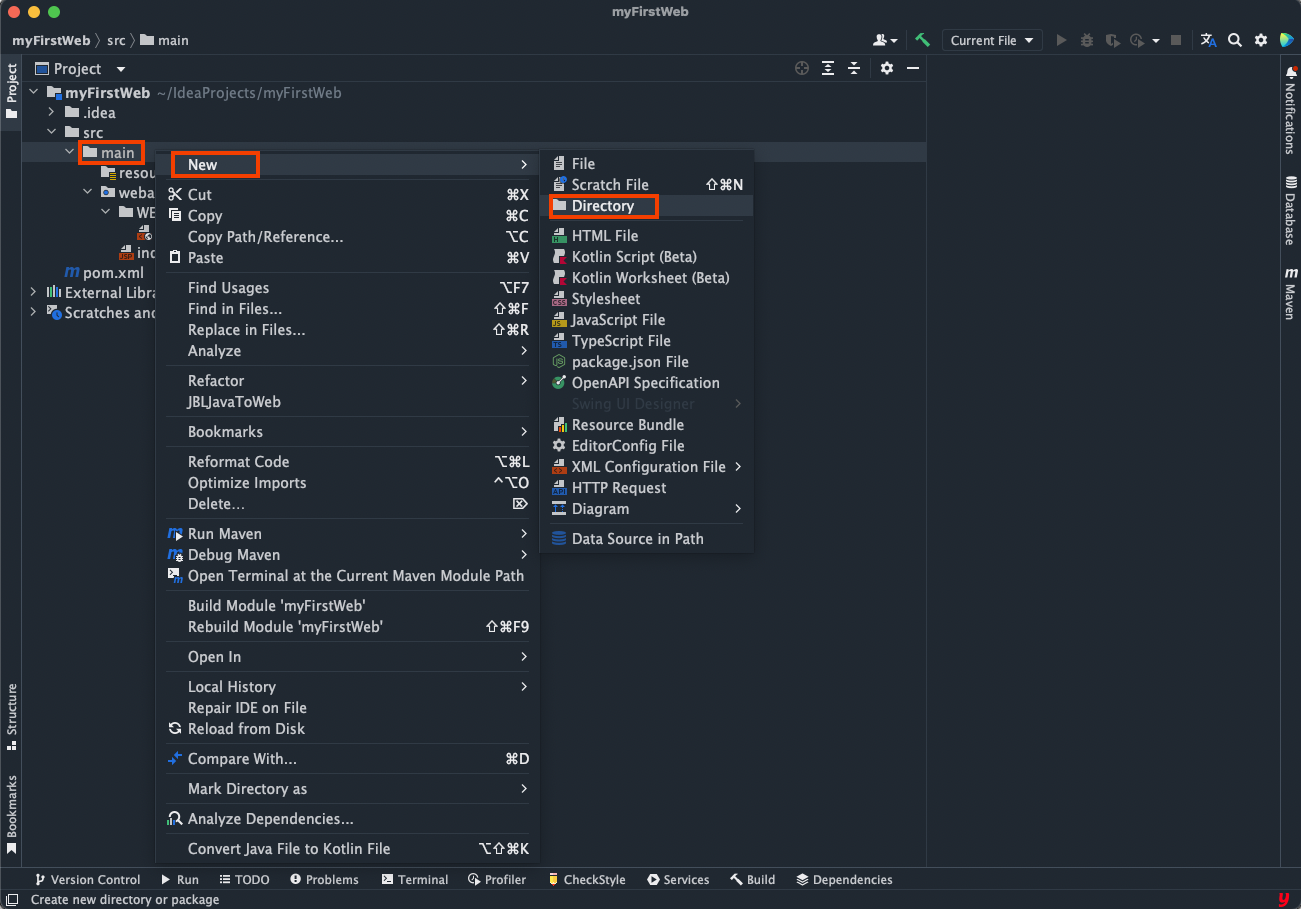
Task: Open the Project tool window side tab
Action: point(12,92)
